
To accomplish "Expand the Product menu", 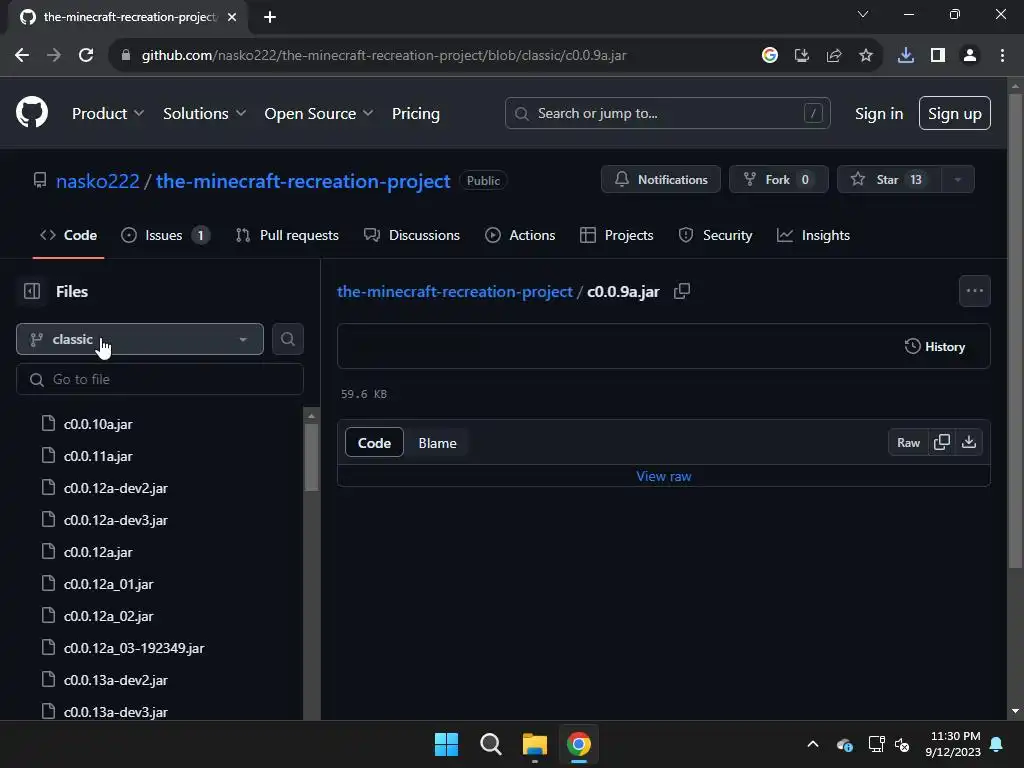I will (x=108, y=114).
